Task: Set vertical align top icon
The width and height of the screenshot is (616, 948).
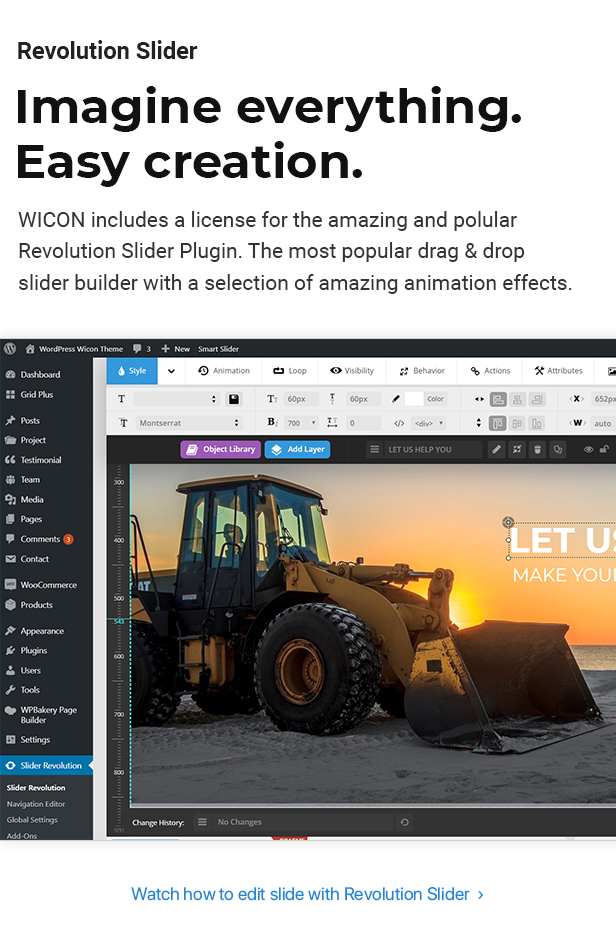Action: [x=498, y=423]
